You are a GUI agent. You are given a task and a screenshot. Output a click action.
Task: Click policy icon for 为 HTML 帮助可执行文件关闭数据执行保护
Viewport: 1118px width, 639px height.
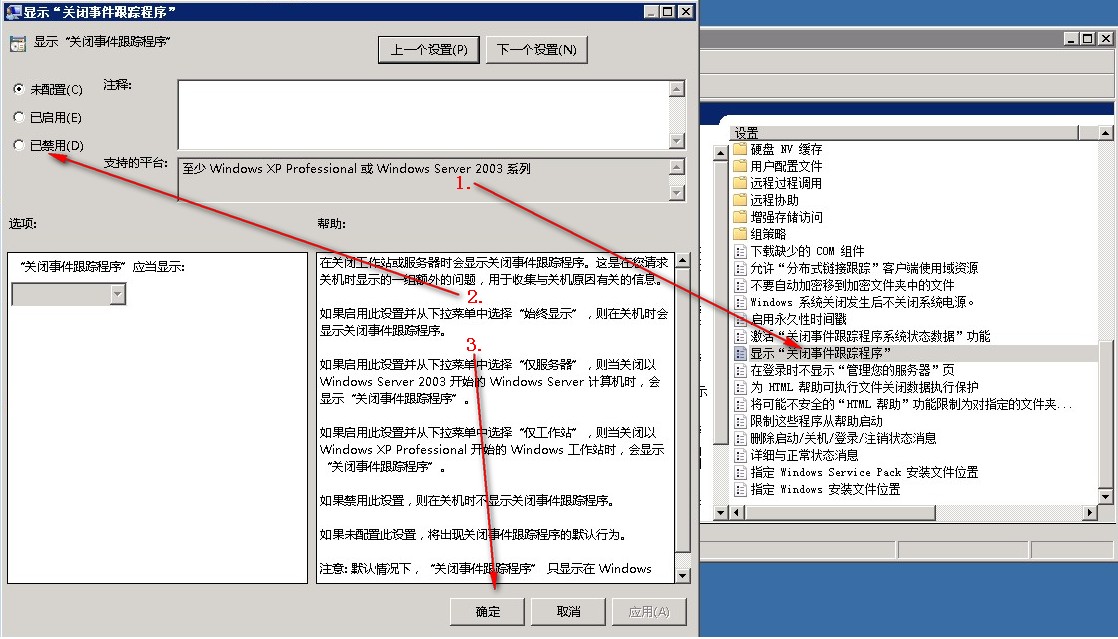[740, 387]
